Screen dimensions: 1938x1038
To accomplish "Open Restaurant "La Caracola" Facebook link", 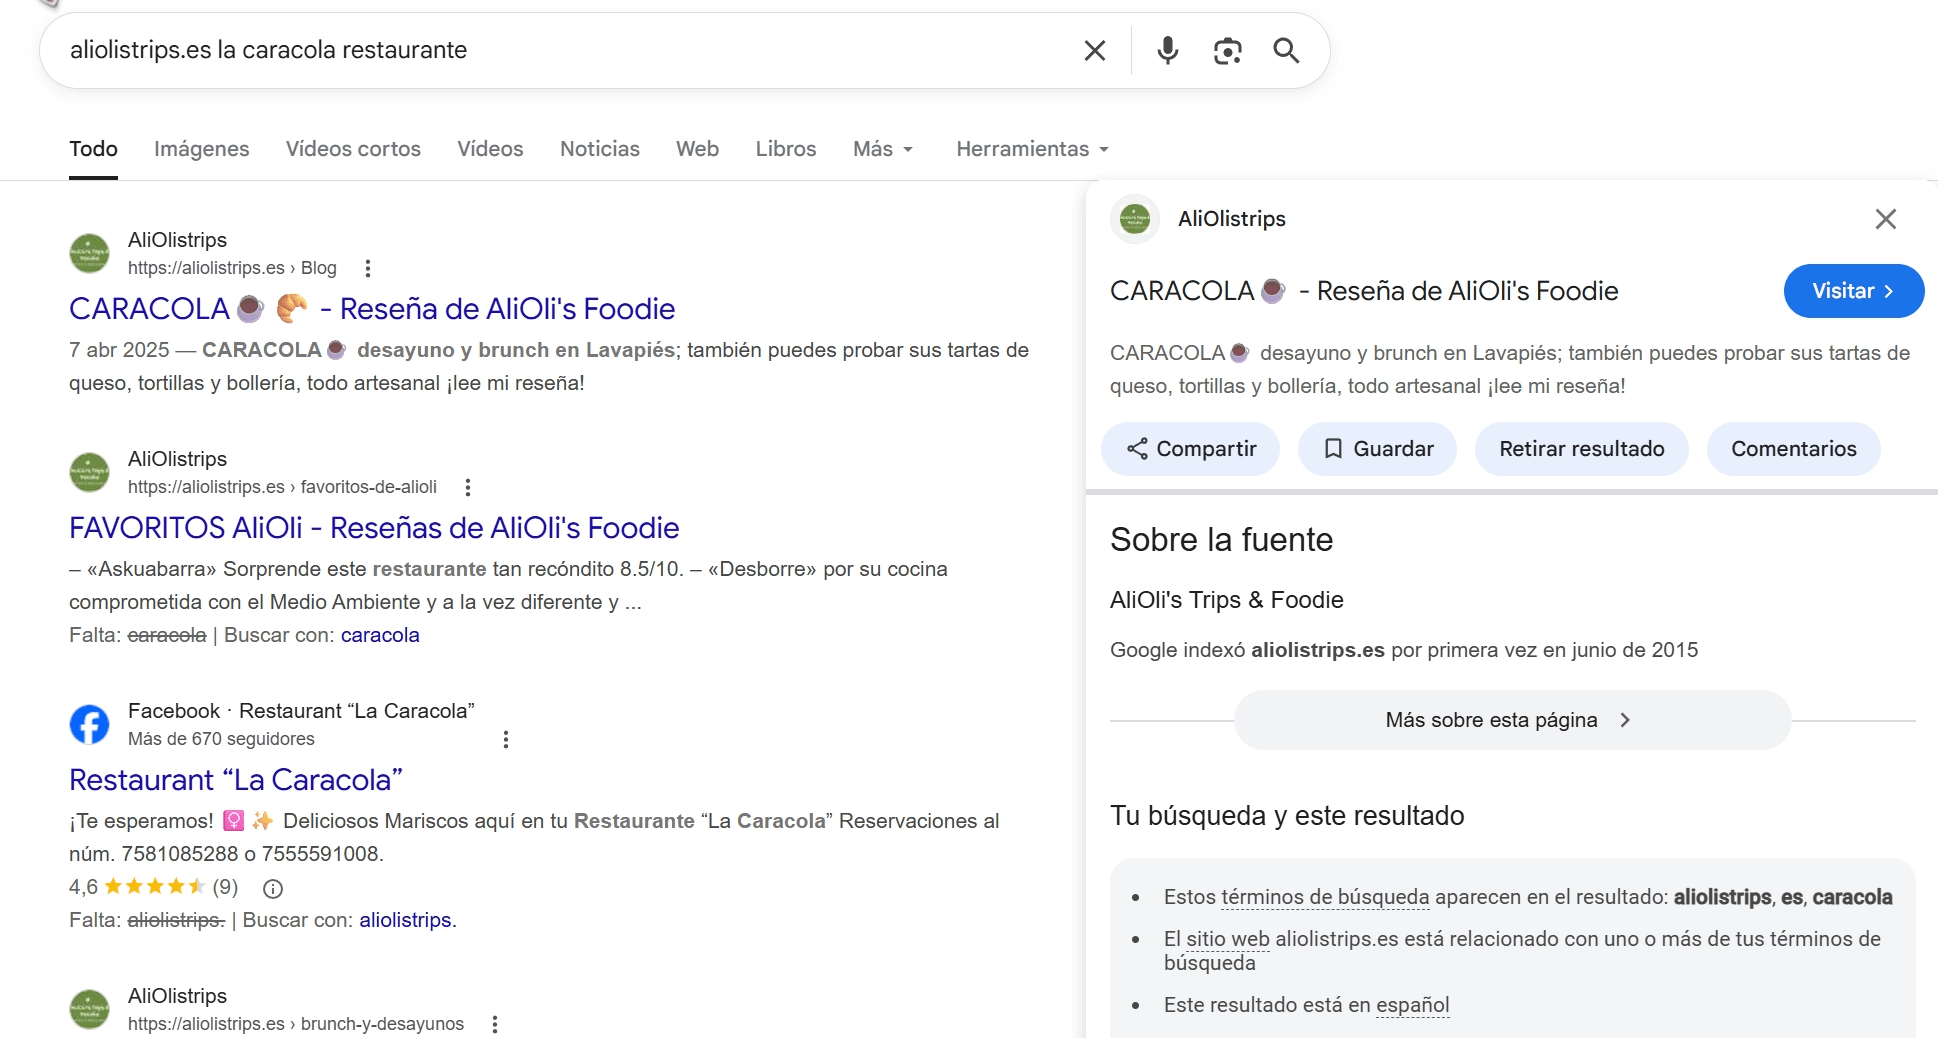I will pos(236,780).
